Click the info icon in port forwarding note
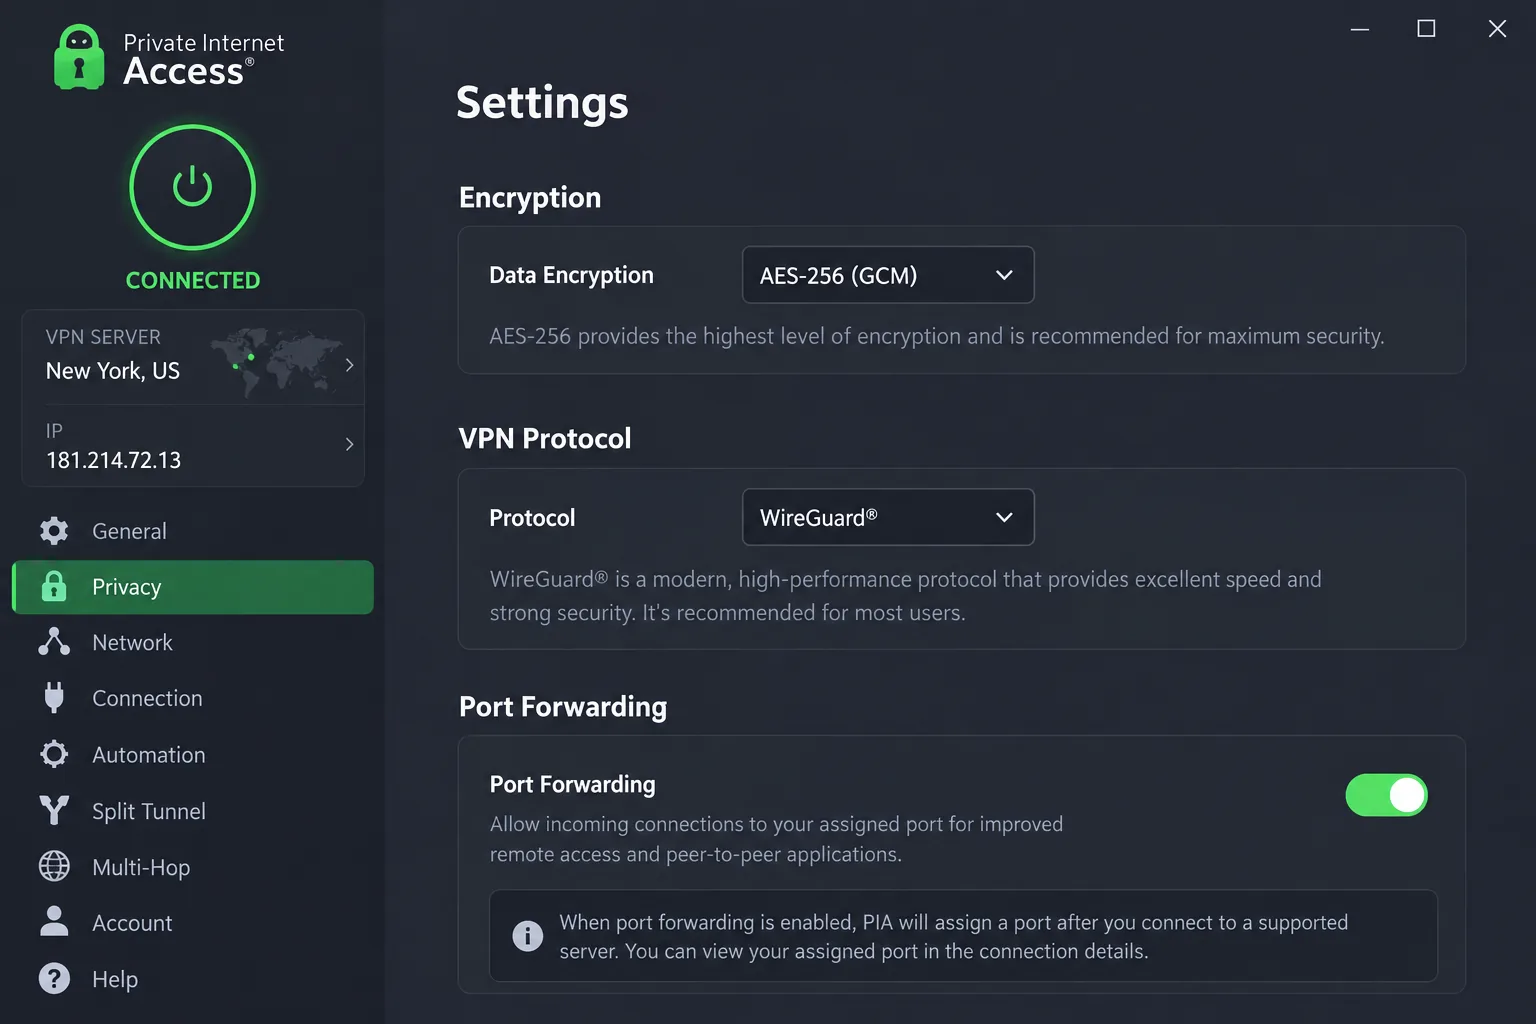Screen dimensions: 1536x1024 tap(527, 936)
